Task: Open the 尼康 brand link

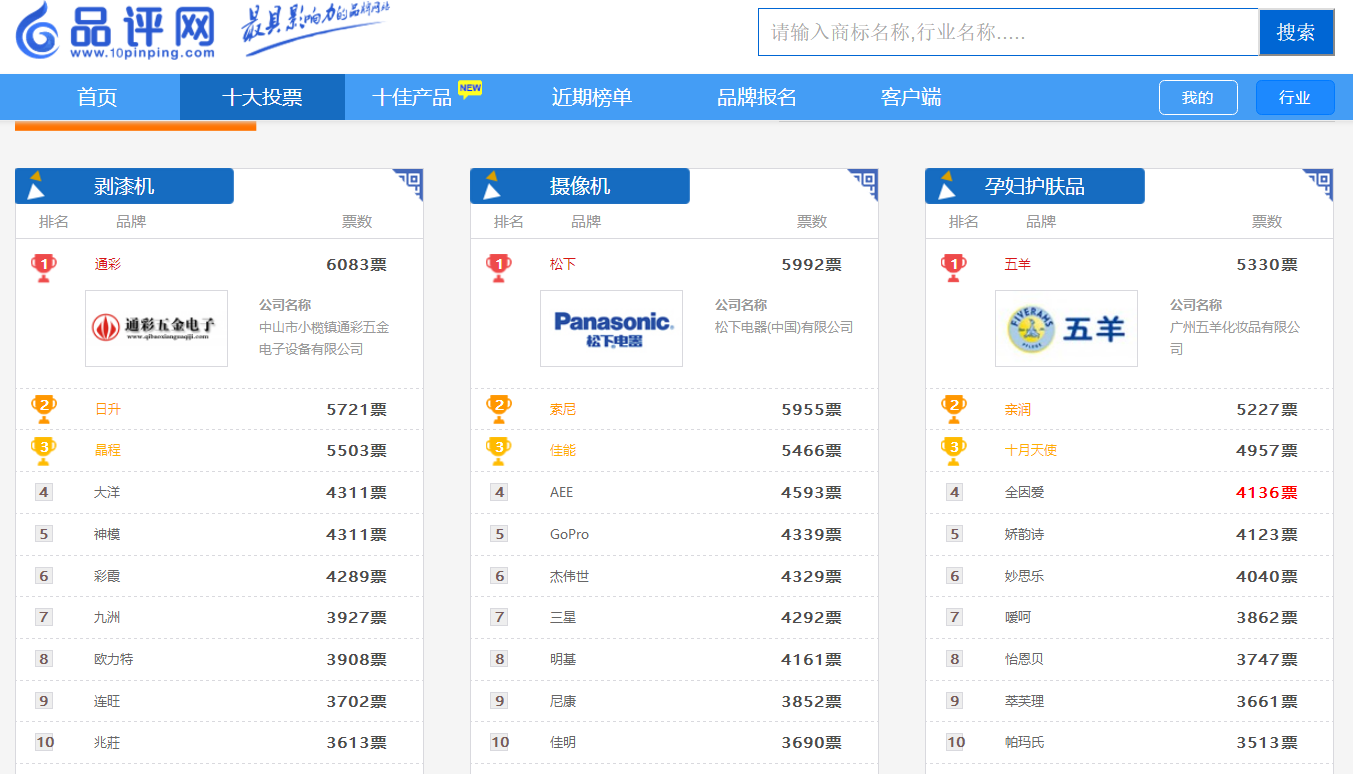Action: [x=563, y=701]
